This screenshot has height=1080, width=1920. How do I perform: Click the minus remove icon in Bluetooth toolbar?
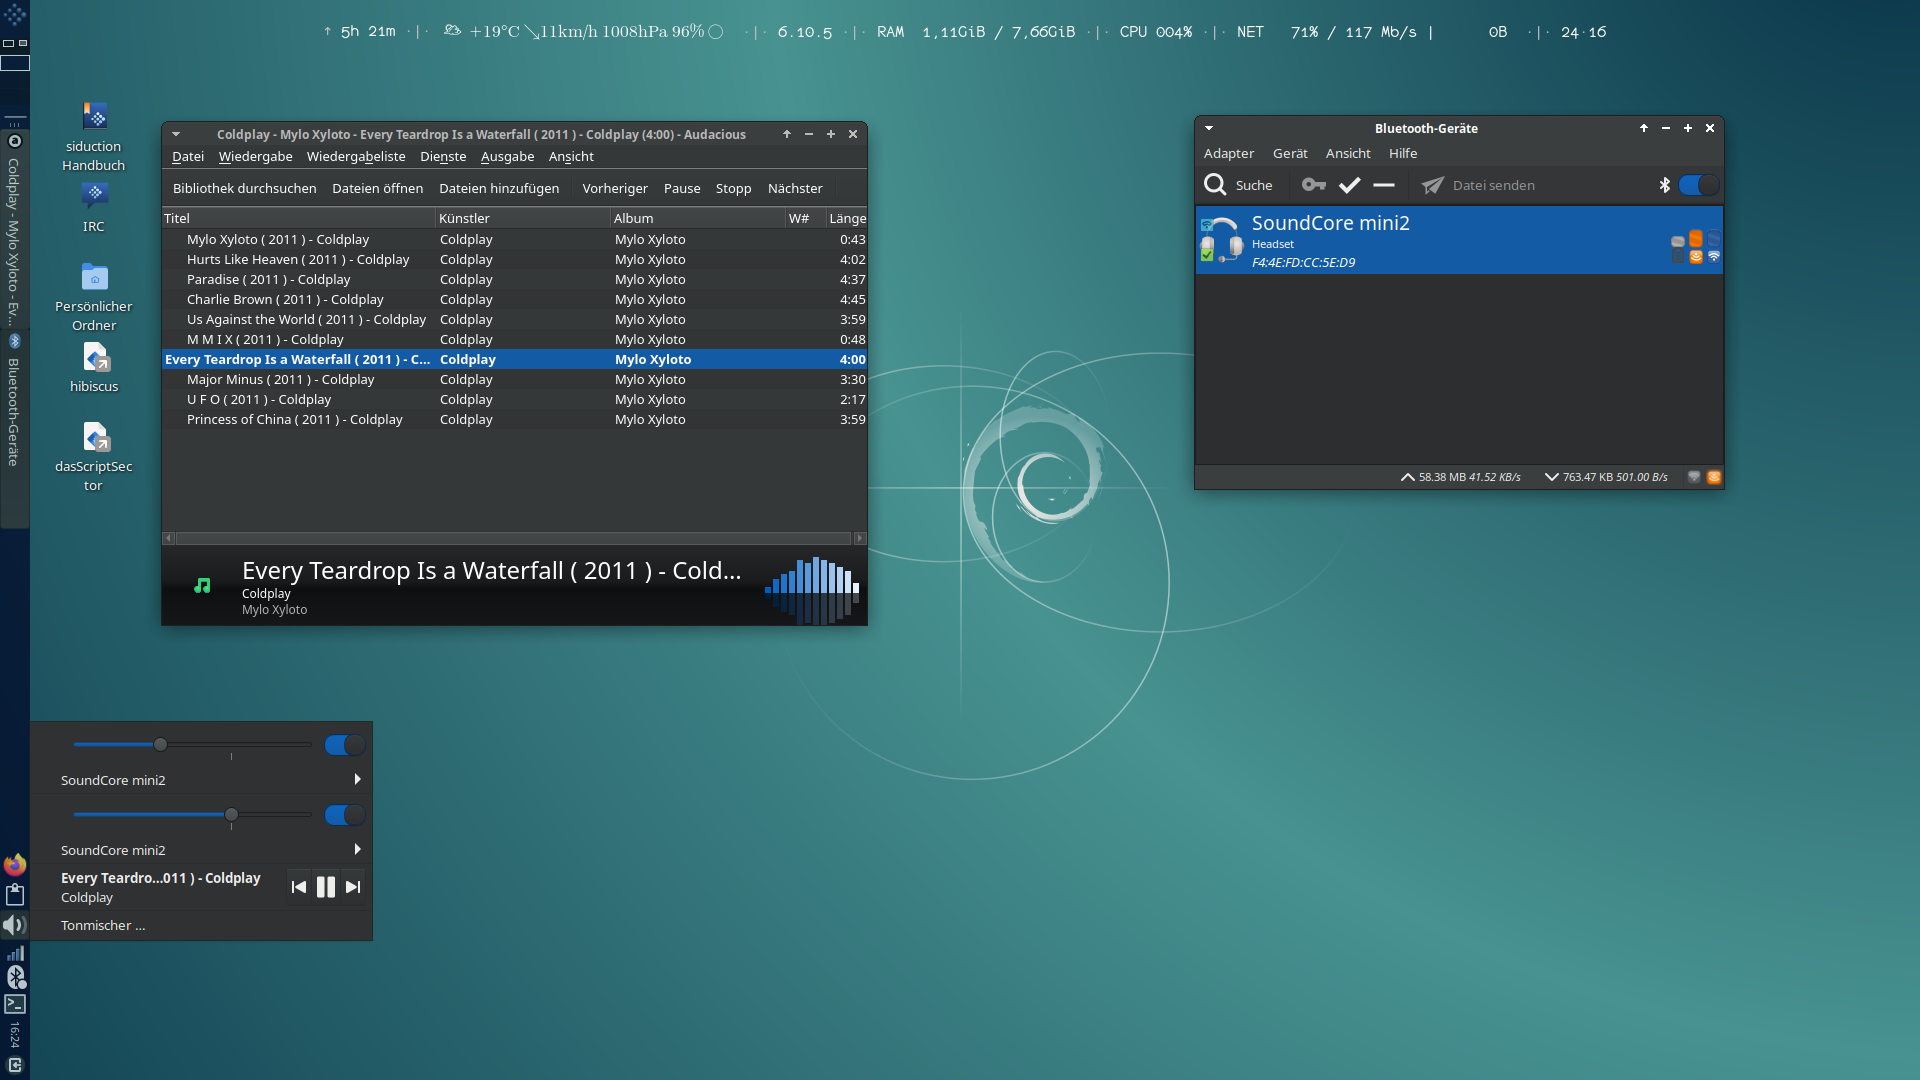(1384, 185)
